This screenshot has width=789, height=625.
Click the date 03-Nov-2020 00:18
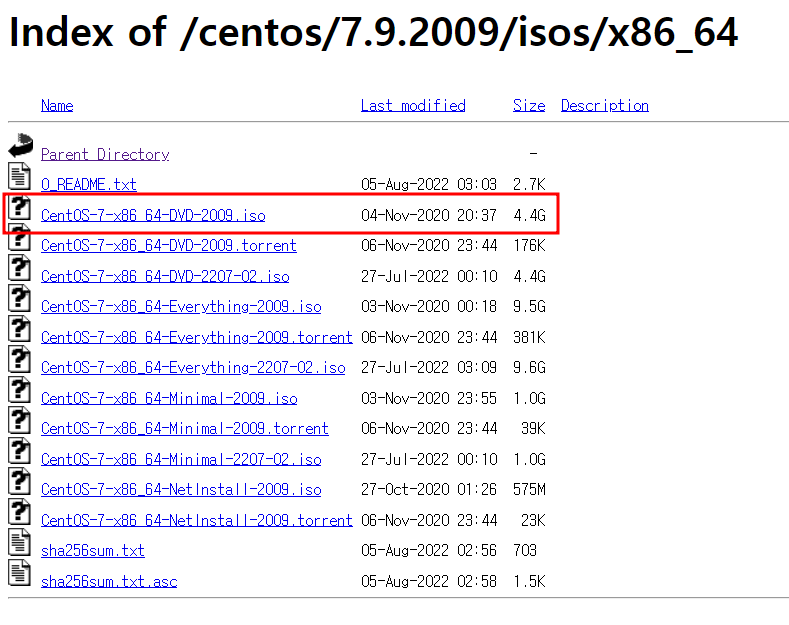(x=429, y=306)
